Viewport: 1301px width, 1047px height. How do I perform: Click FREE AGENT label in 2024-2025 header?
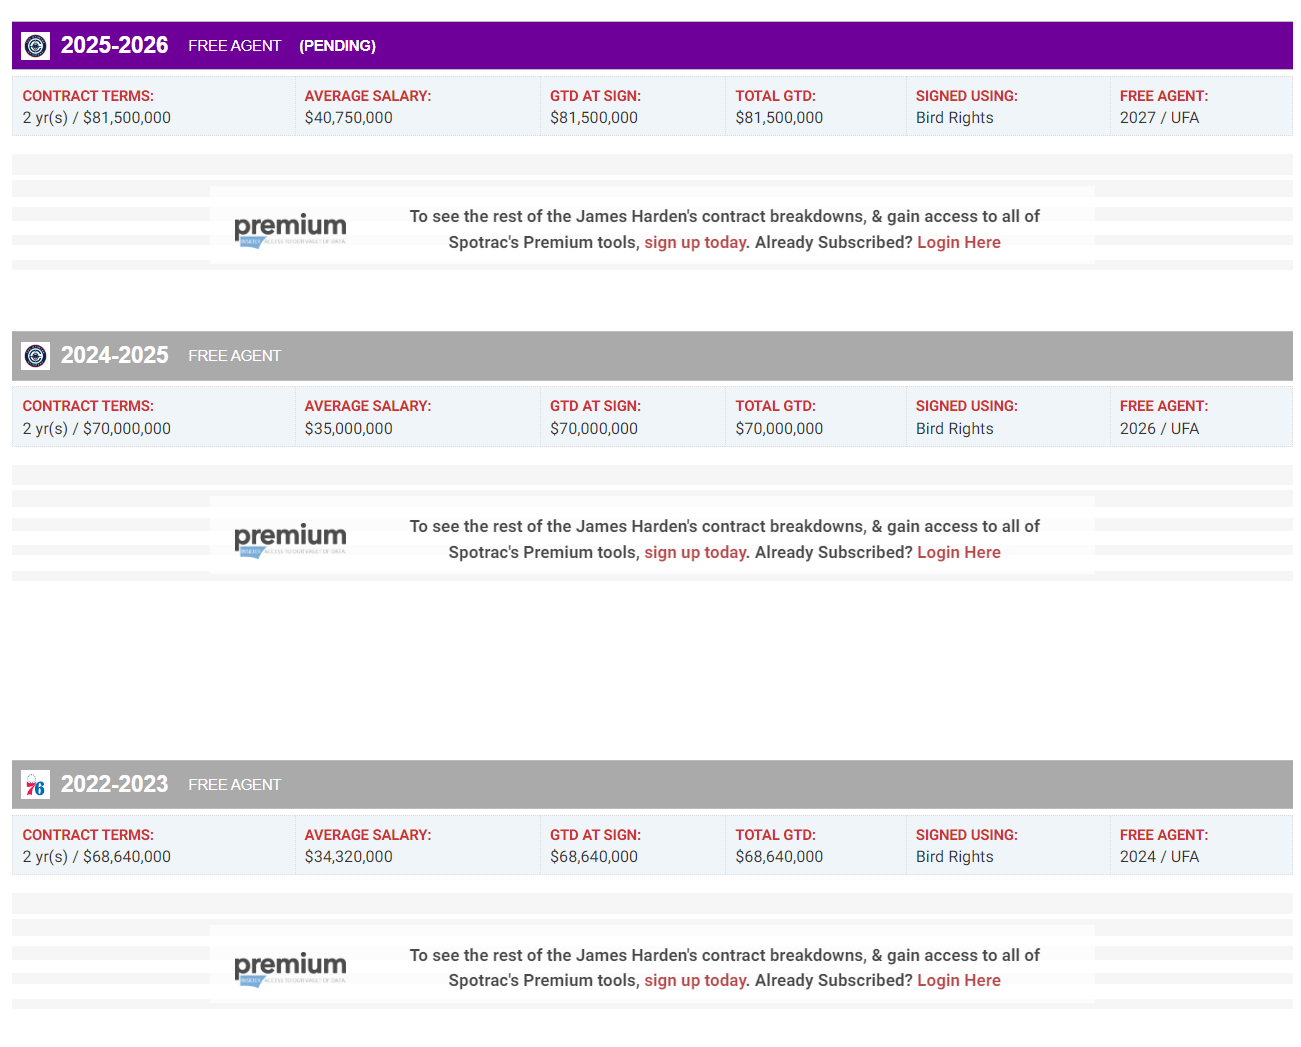[x=235, y=356]
